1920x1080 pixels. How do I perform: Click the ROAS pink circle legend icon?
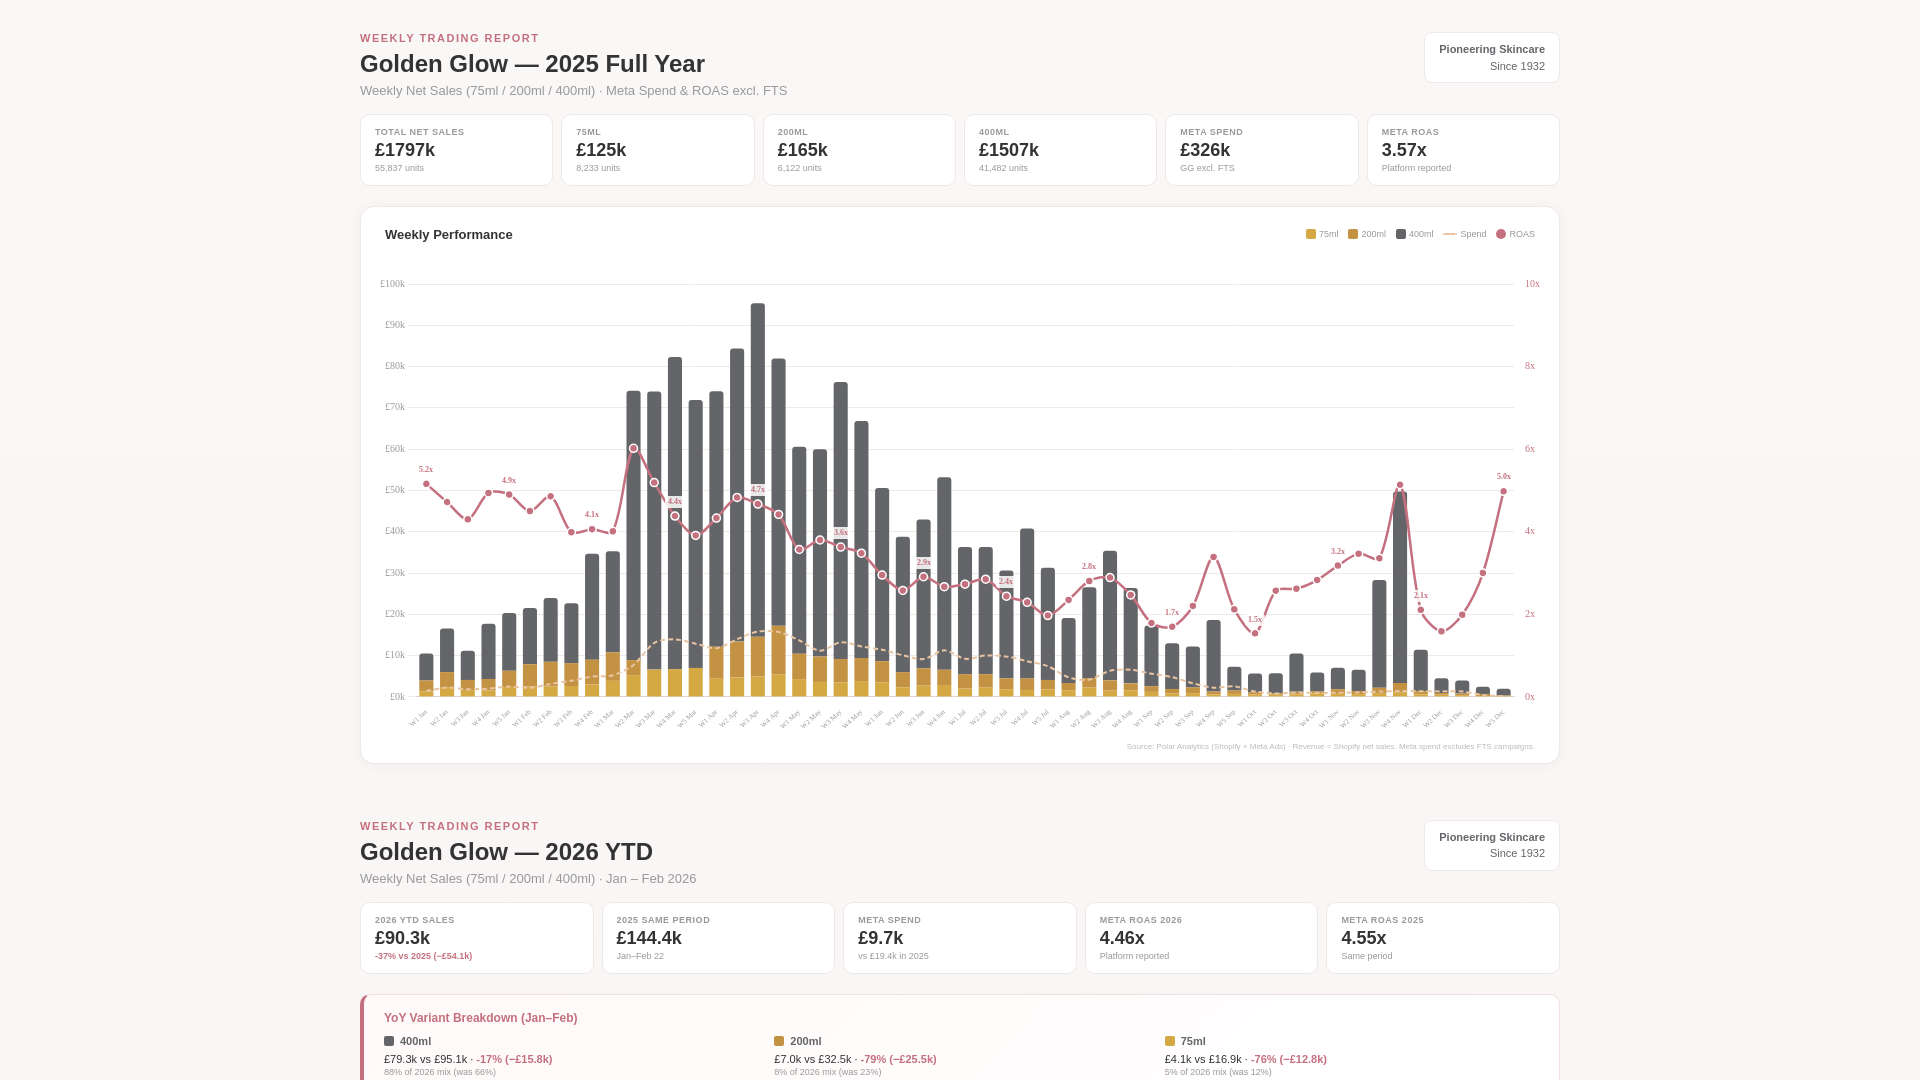coord(1501,234)
